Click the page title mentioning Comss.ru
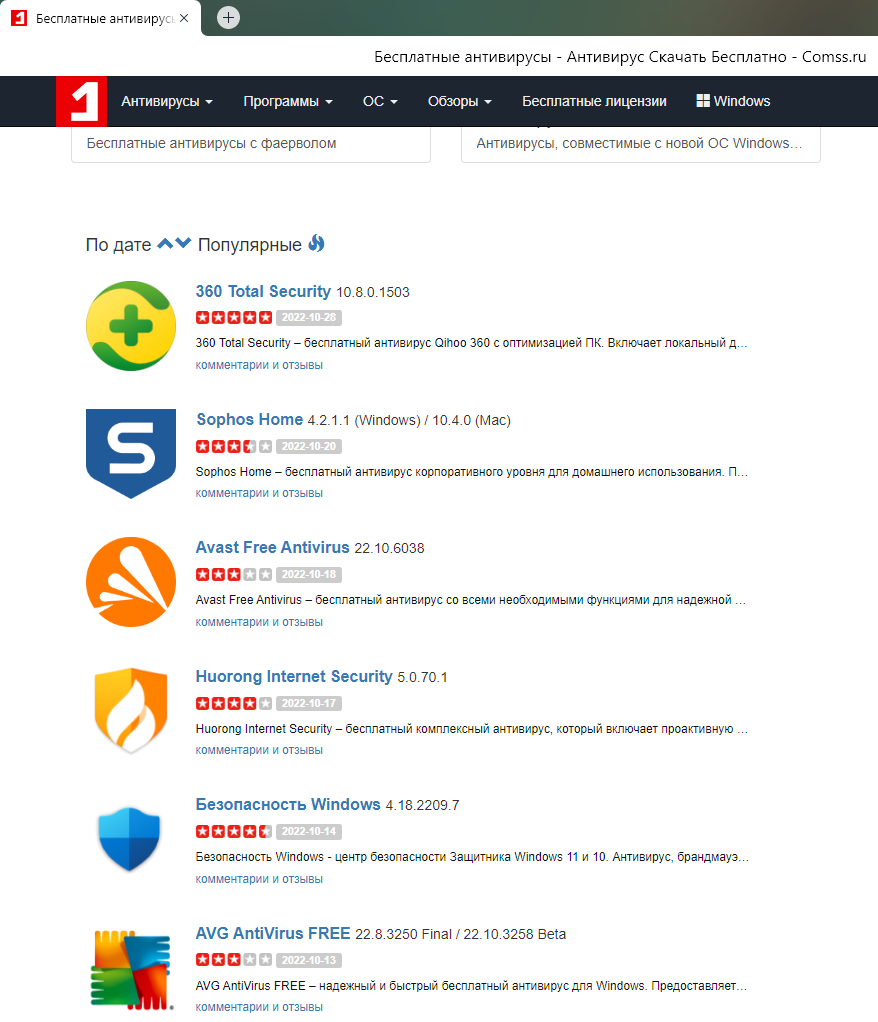Screen dimensions: 878x1022 click(620, 57)
